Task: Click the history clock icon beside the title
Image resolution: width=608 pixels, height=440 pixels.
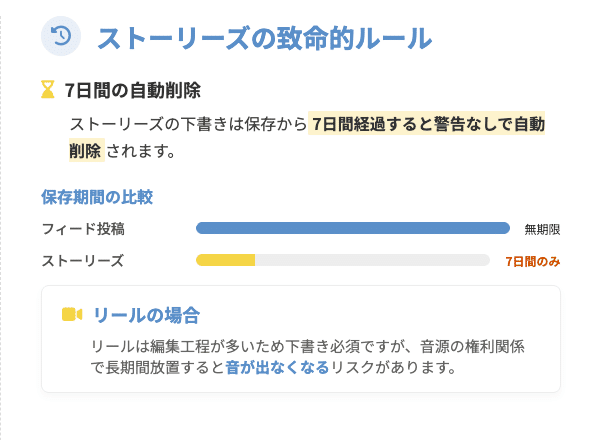Action: pyautogui.click(x=60, y=37)
